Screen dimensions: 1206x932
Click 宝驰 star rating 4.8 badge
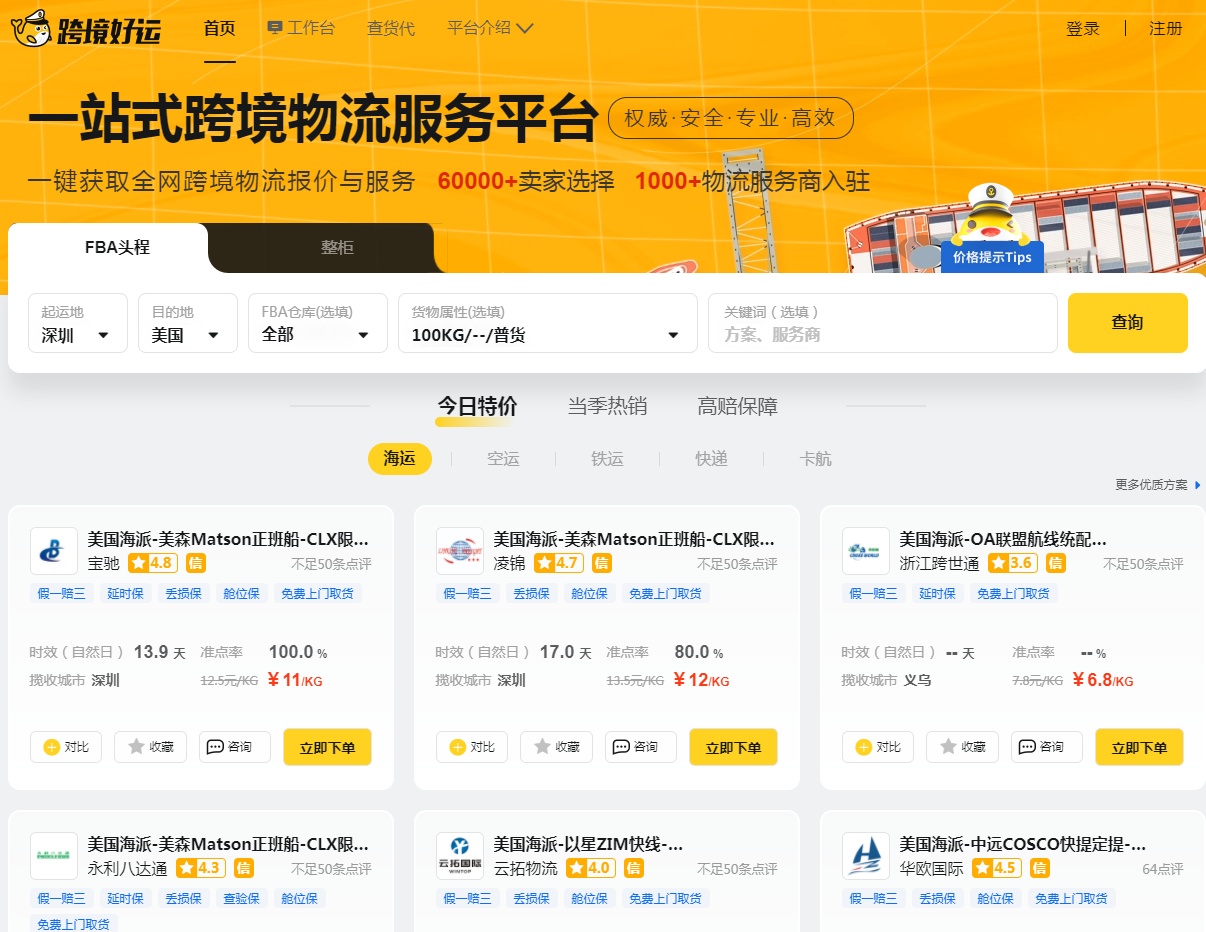pyautogui.click(x=153, y=563)
